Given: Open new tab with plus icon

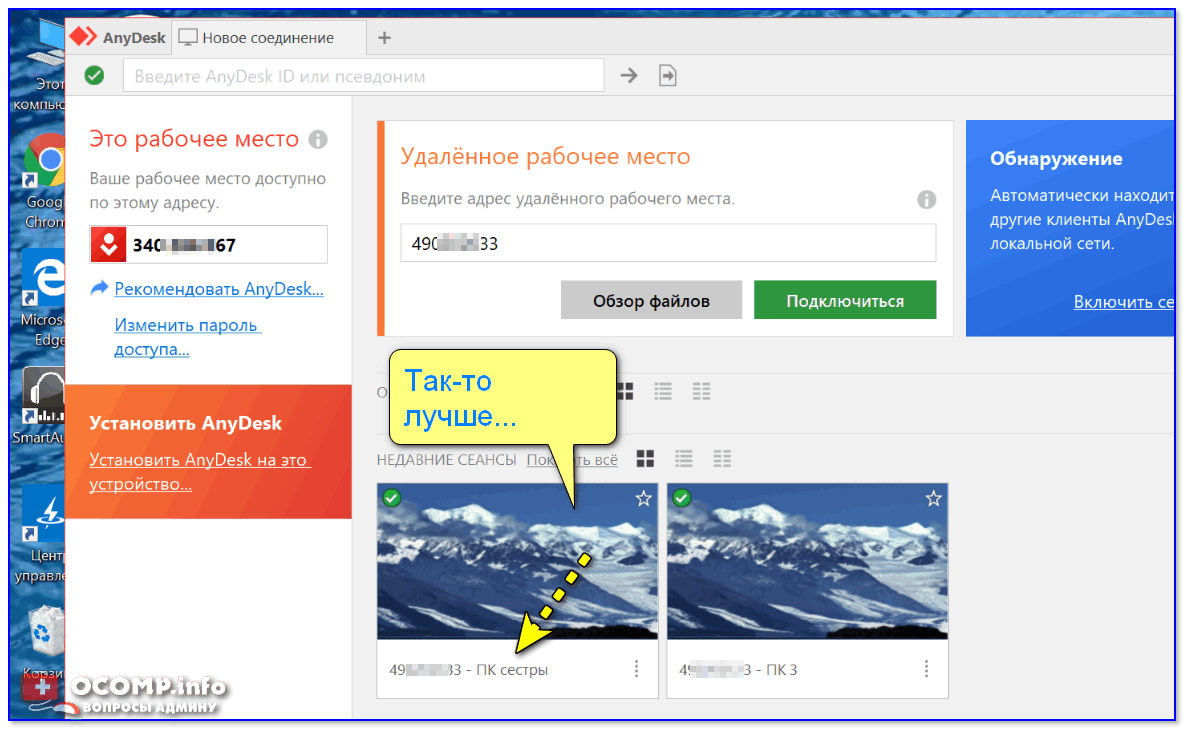Looking at the screenshot, I should pyautogui.click(x=384, y=38).
